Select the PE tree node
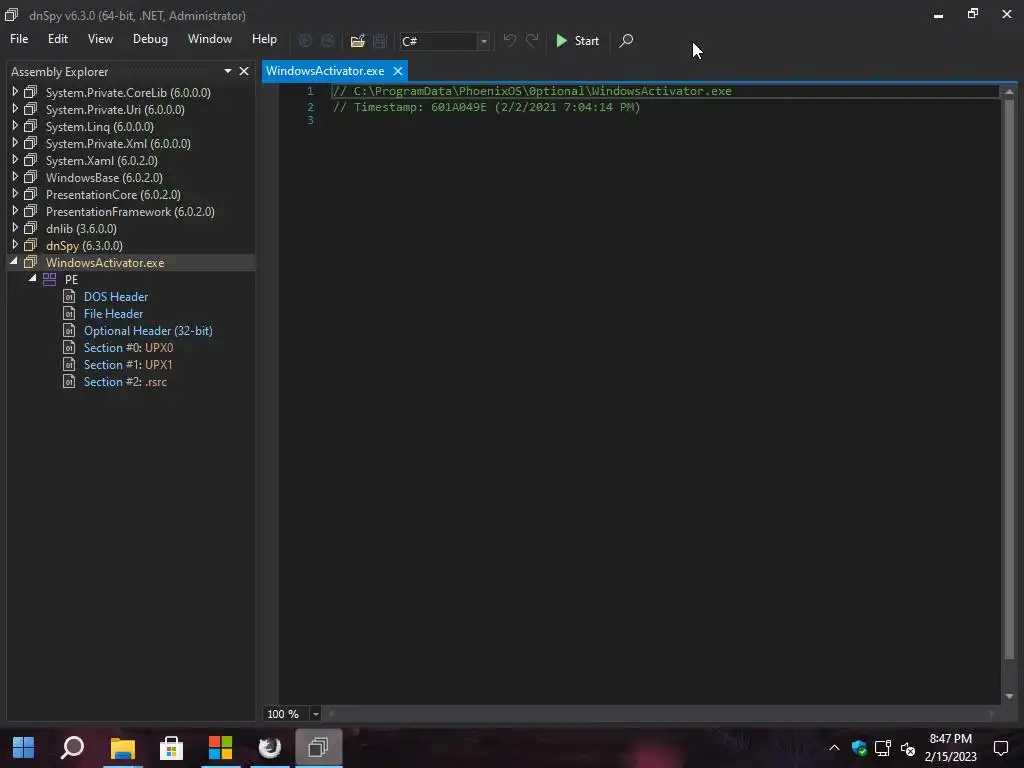1024x768 pixels. tap(71, 280)
